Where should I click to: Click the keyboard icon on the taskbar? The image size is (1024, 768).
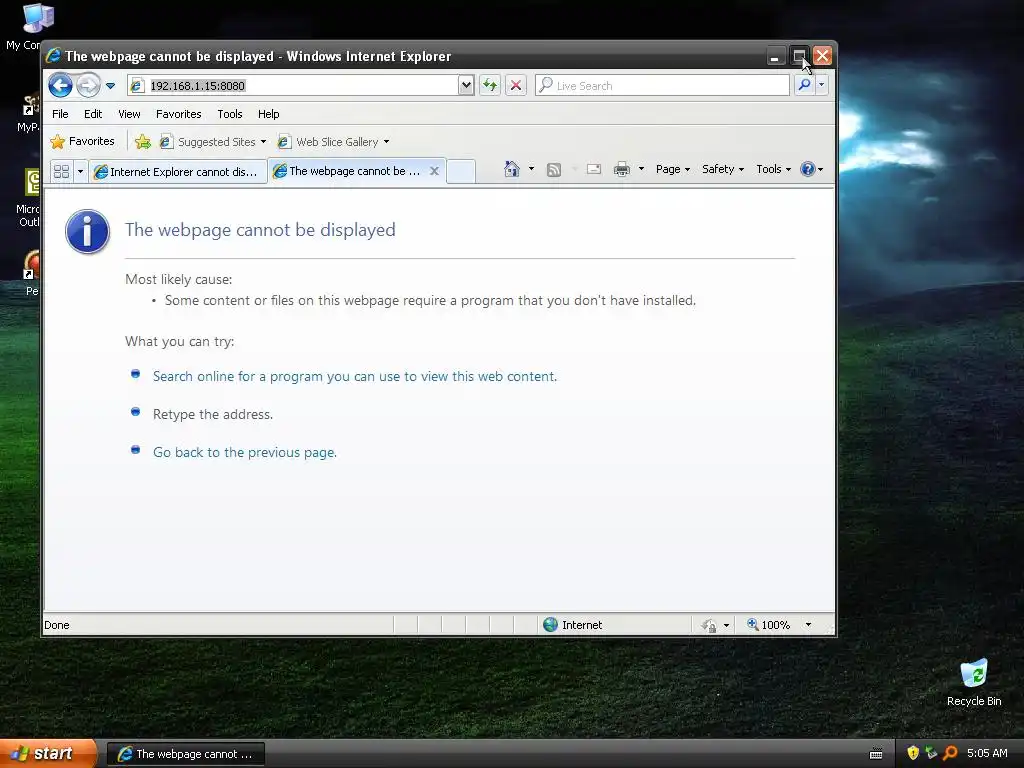pyautogui.click(x=876, y=754)
